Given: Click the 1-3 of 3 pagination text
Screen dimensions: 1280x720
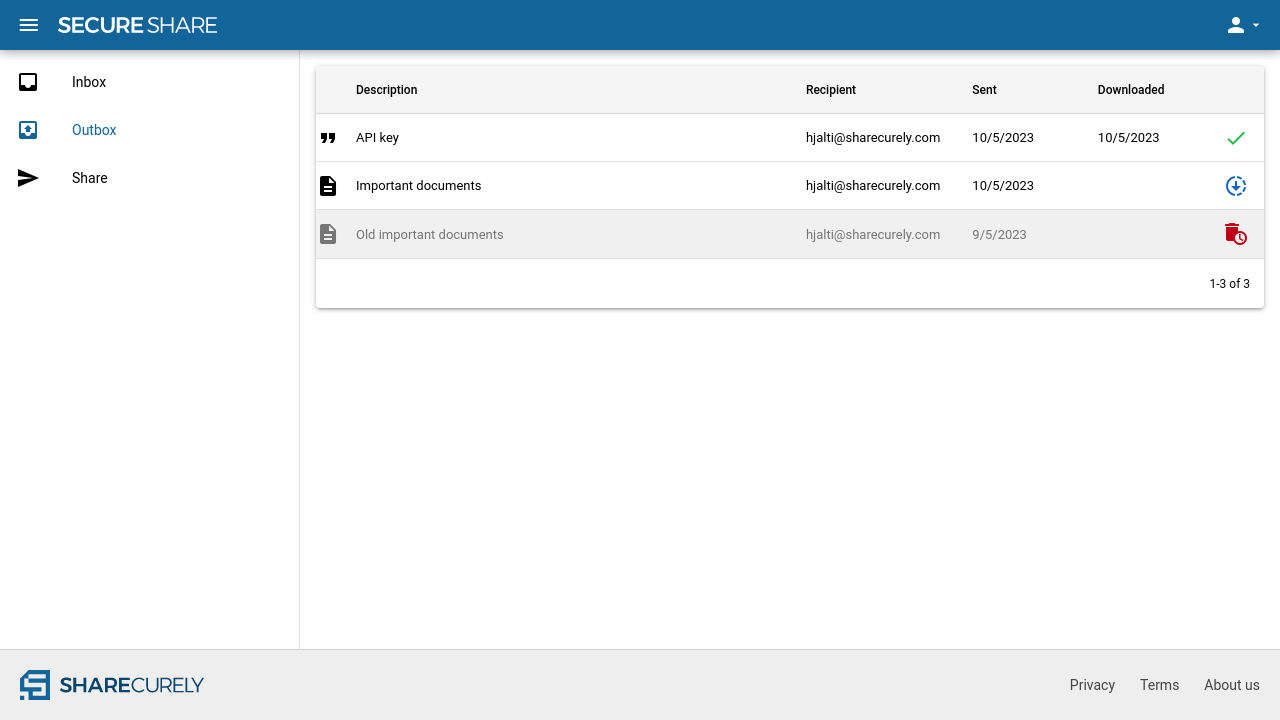Looking at the screenshot, I should [1229, 284].
